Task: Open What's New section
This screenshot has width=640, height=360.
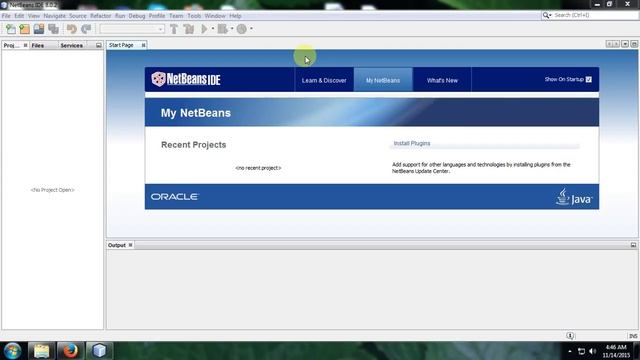Action: 442,80
